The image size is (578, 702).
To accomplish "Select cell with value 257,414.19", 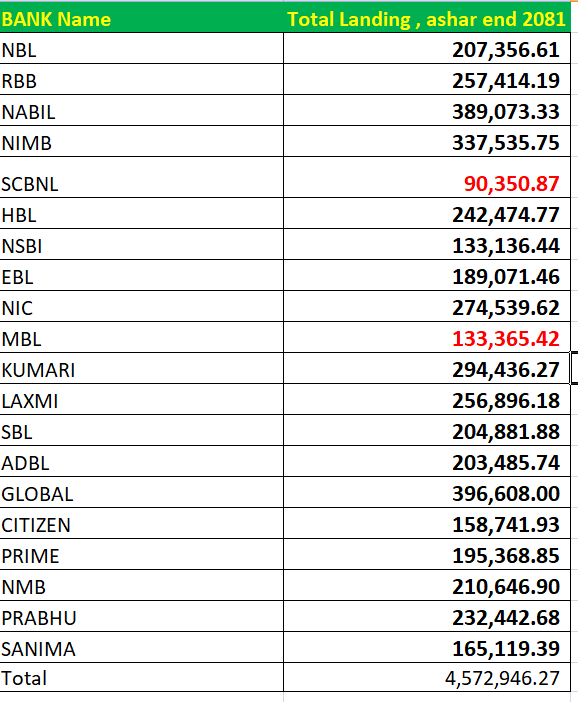I will [427, 79].
